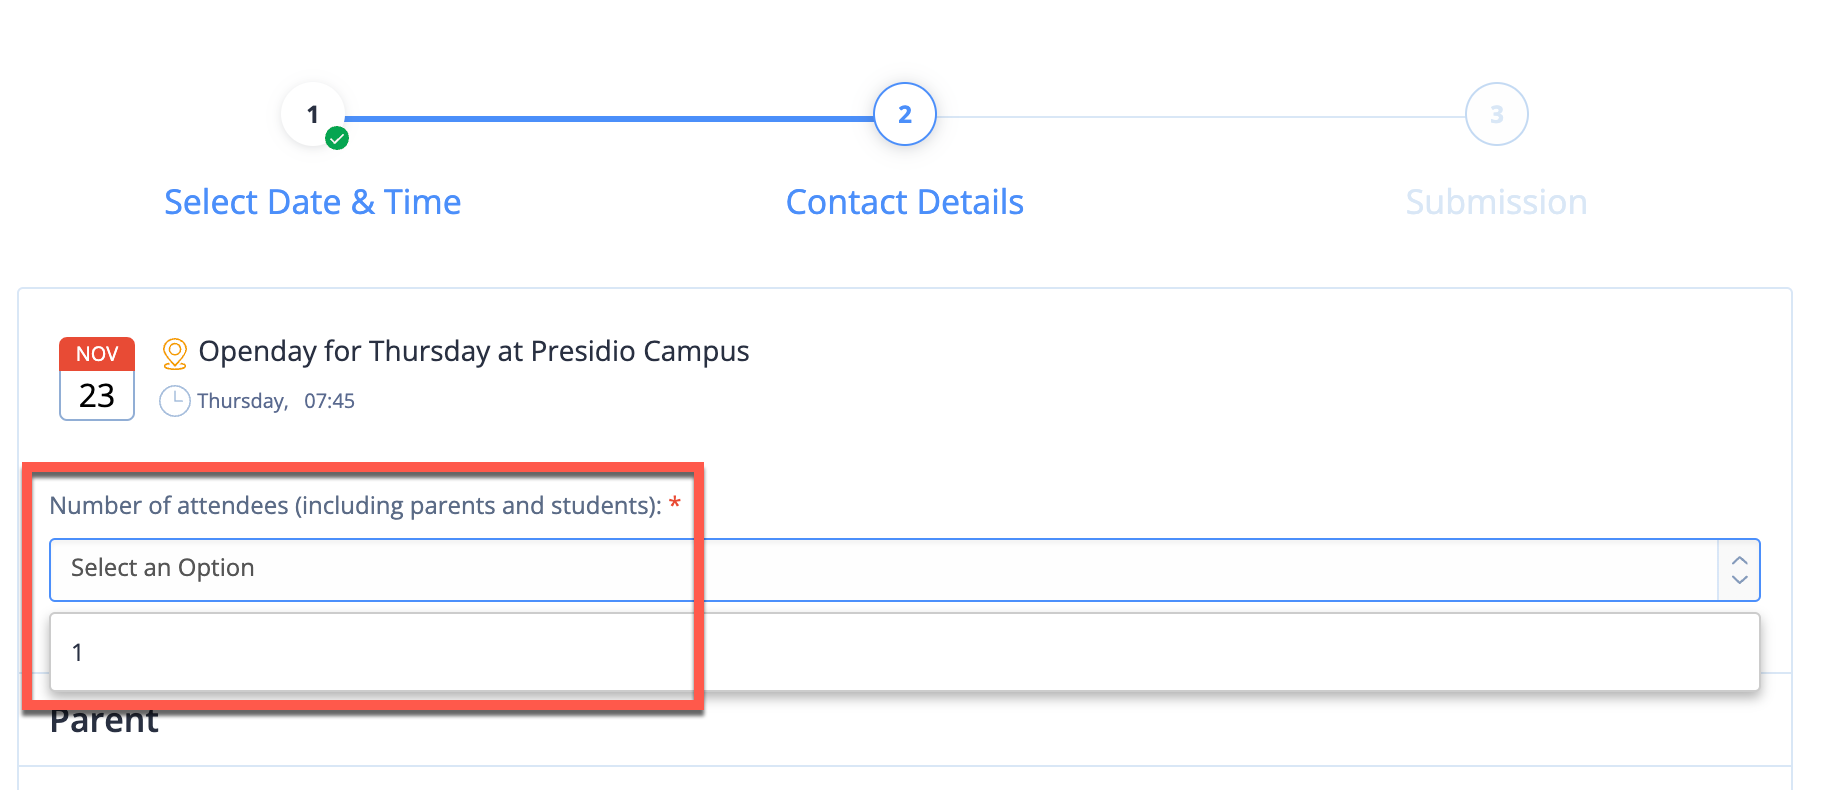The width and height of the screenshot is (1822, 790).
Task: Click the green checkmark badge on step 1
Action: [338, 139]
